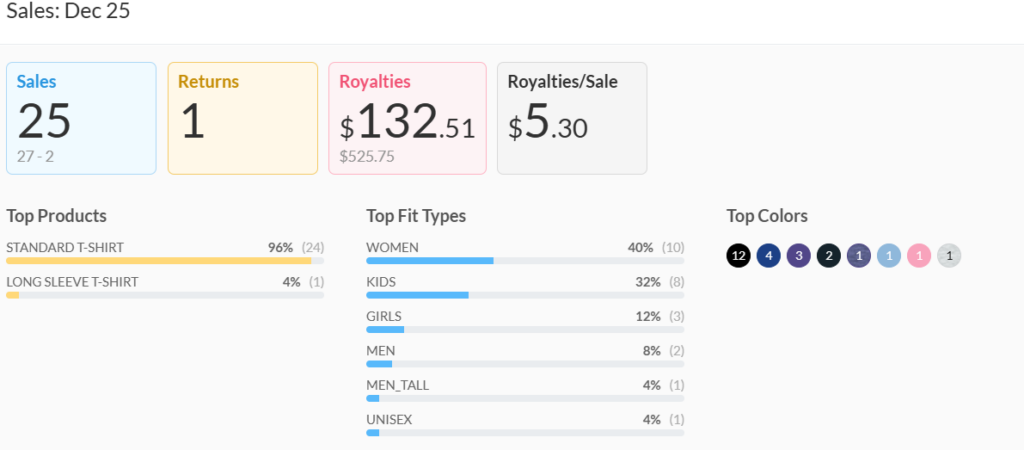The height and width of the screenshot is (450, 1024).
Task: Select the light grey color swatch
Action: [x=948, y=256]
